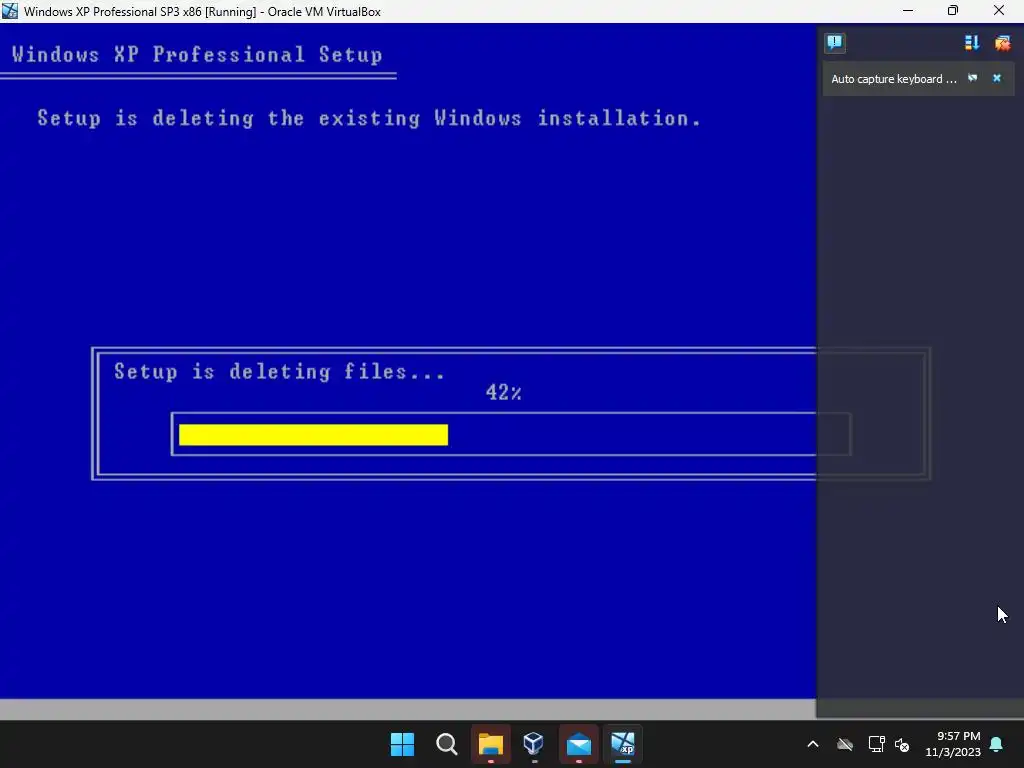Viewport: 1024px width, 768px height.
Task: Click the muted volume tray icon
Action: (x=903, y=744)
